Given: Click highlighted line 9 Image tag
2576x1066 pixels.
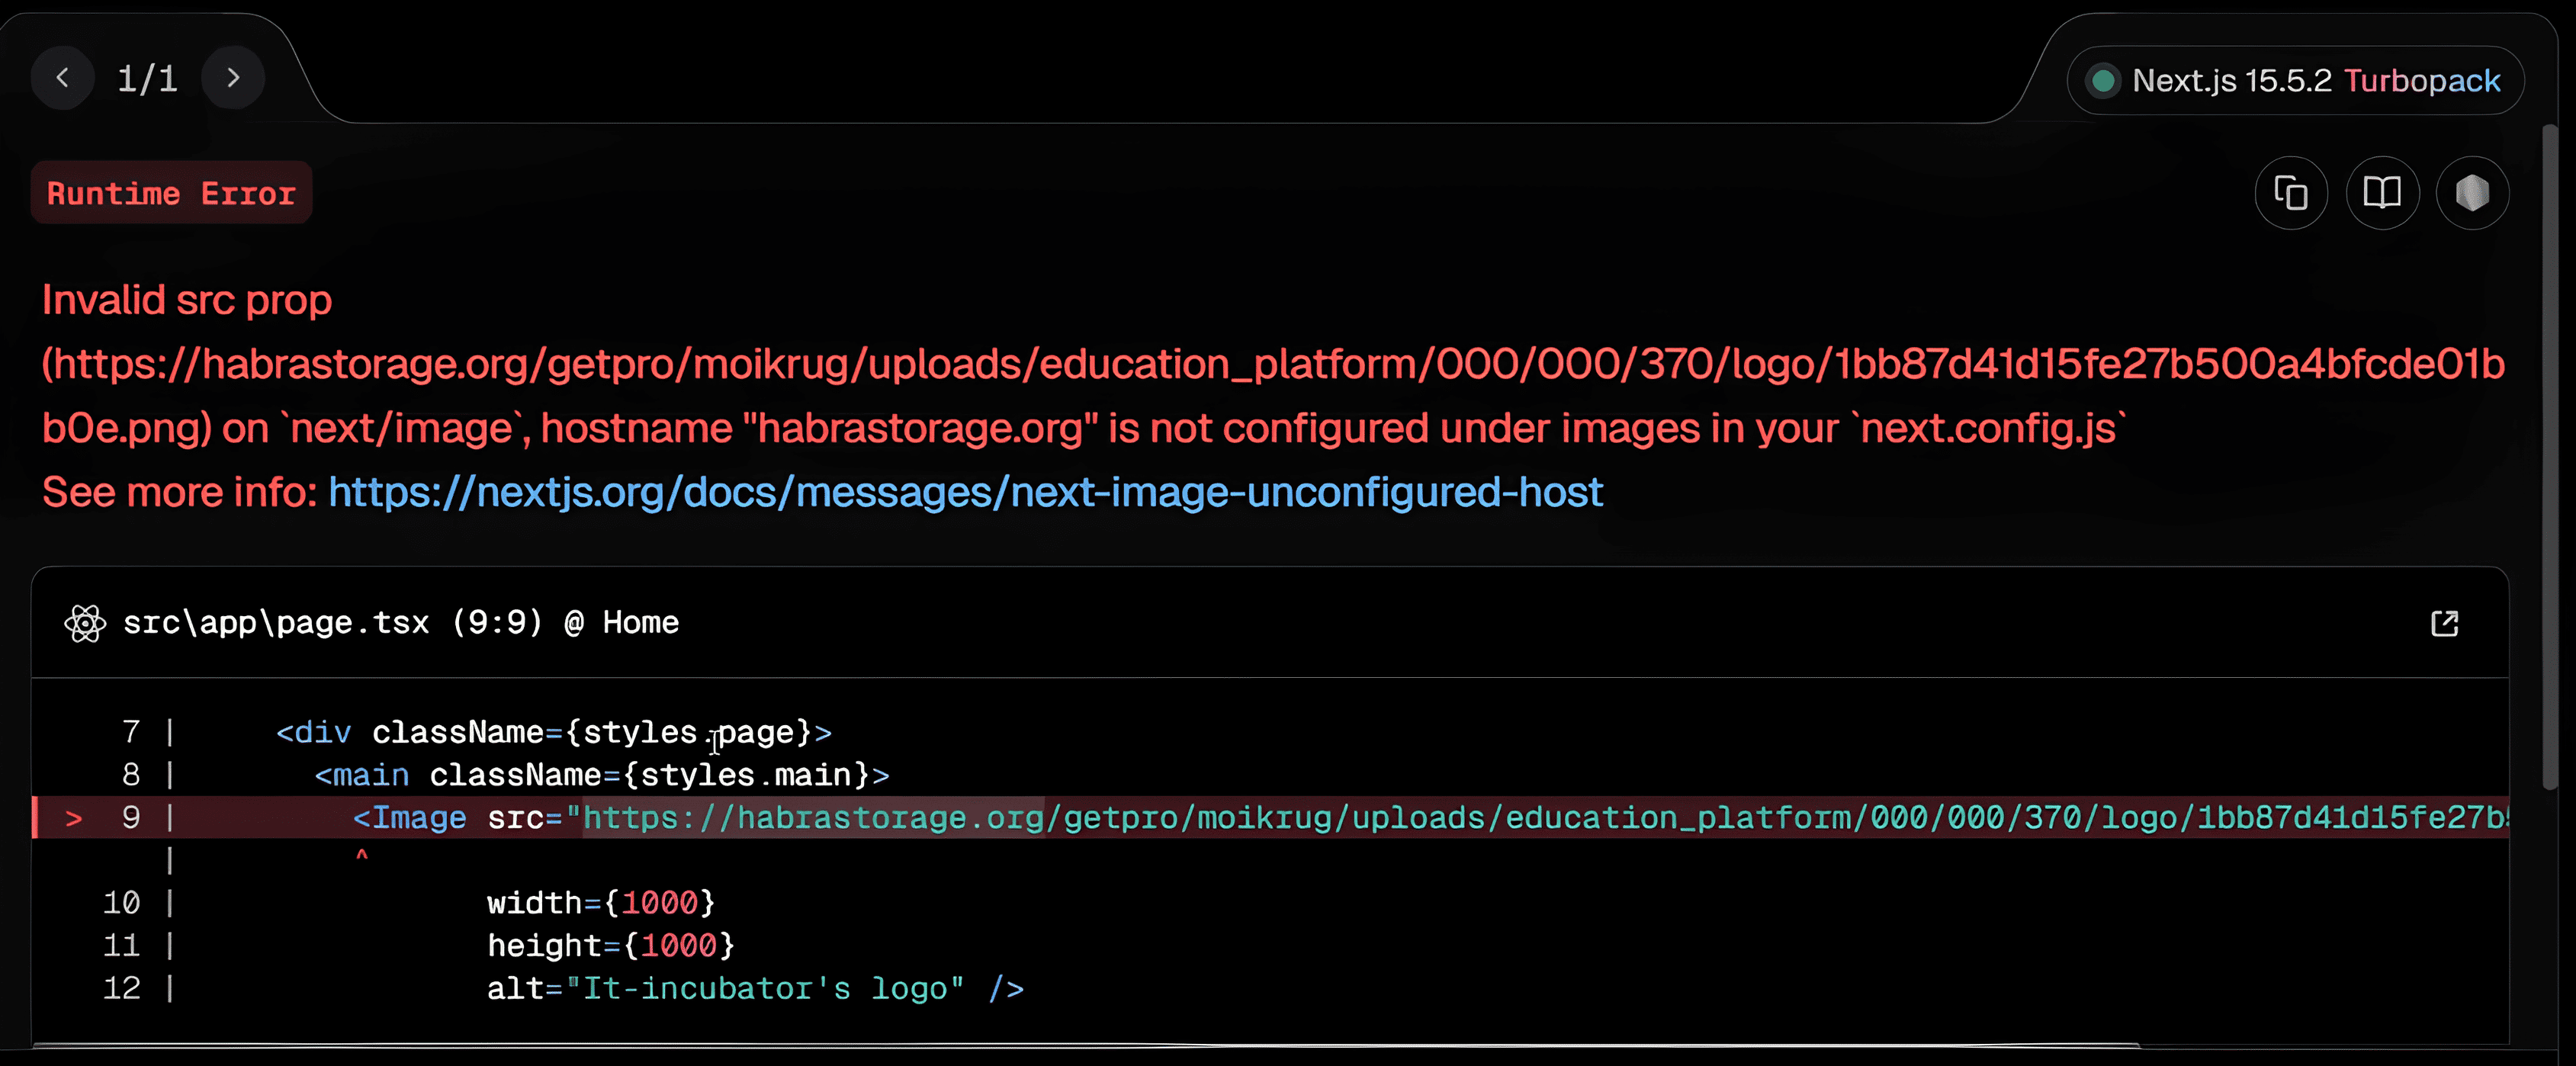Looking at the screenshot, I should tap(410, 818).
